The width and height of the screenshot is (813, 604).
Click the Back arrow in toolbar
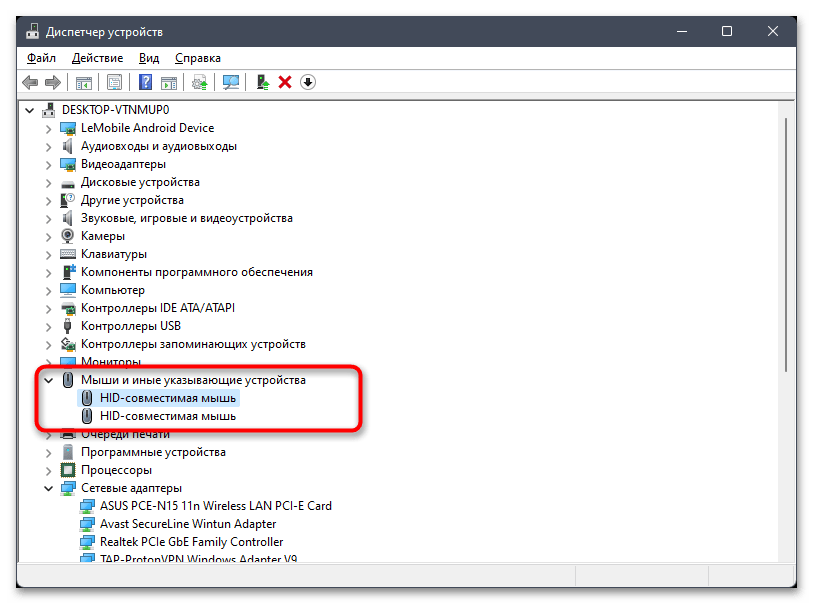coord(30,82)
